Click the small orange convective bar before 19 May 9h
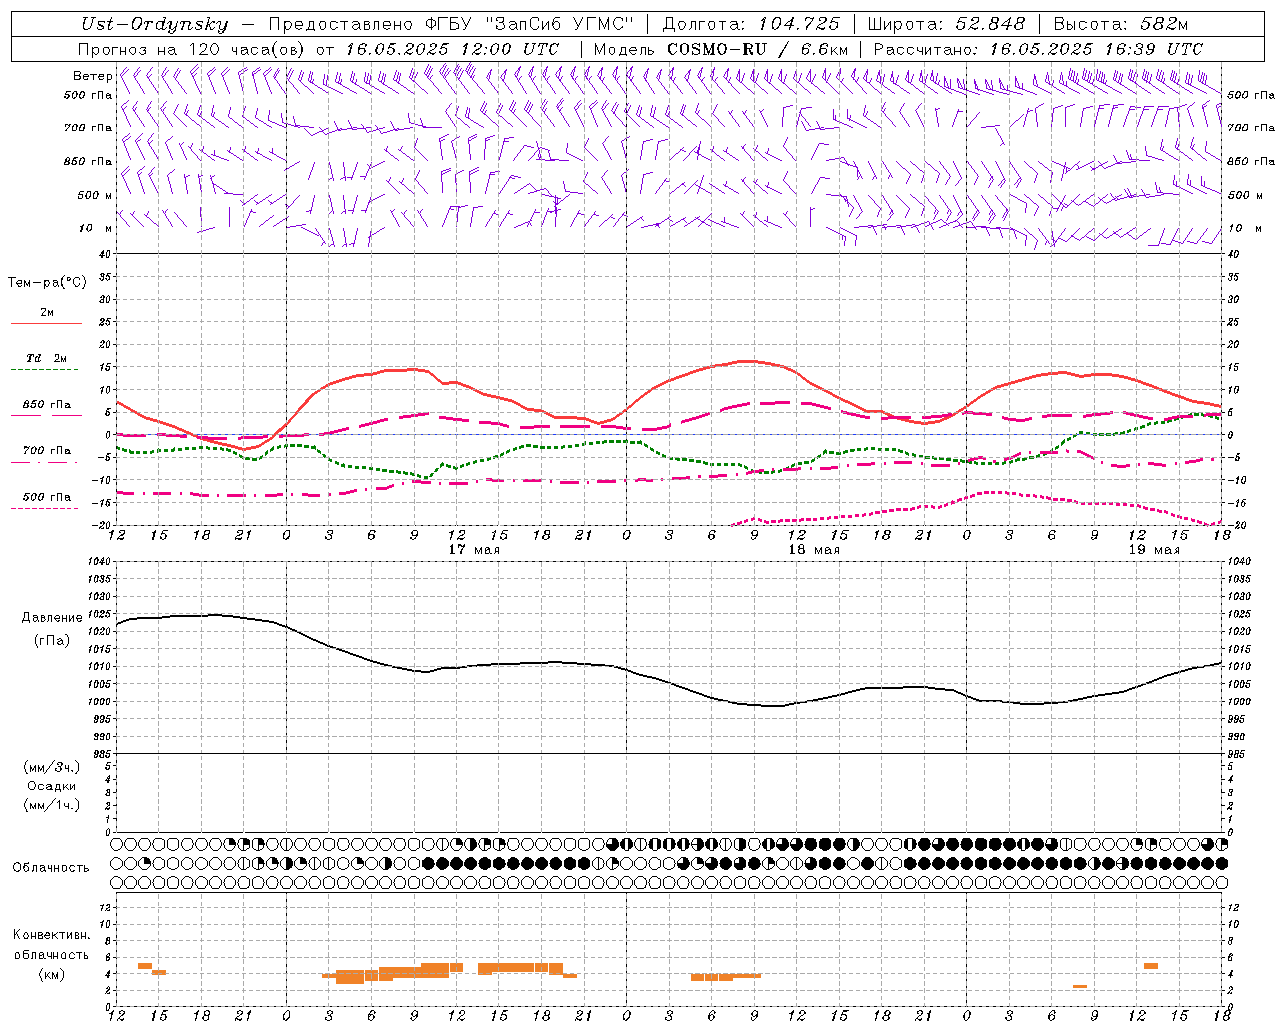This screenshot has width=1280, height=1024. 1080,987
